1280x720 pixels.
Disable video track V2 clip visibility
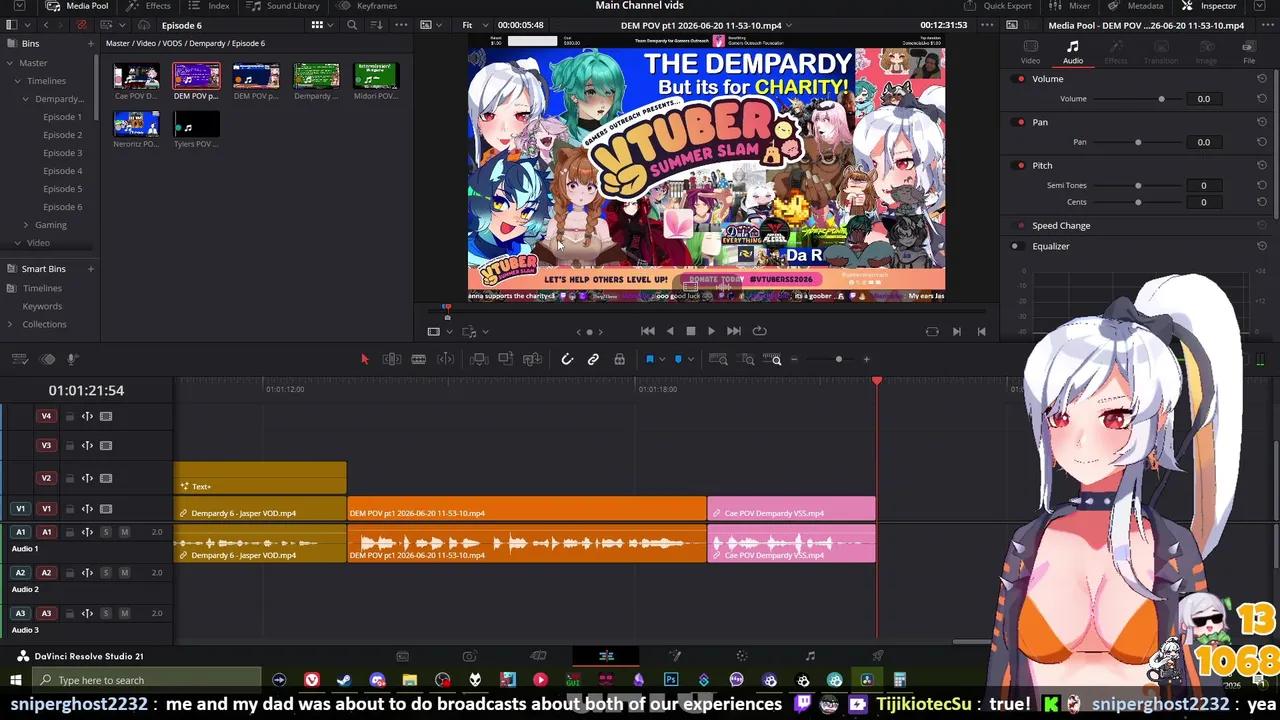tap(106, 478)
